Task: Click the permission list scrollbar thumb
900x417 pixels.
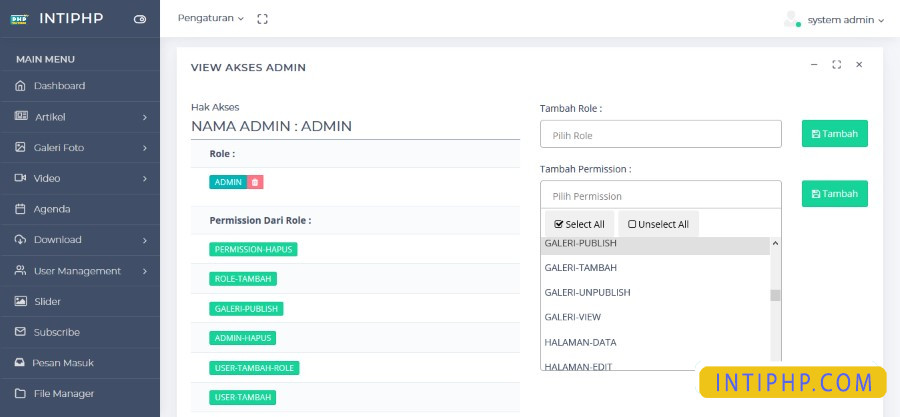Action: click(775, 295)
